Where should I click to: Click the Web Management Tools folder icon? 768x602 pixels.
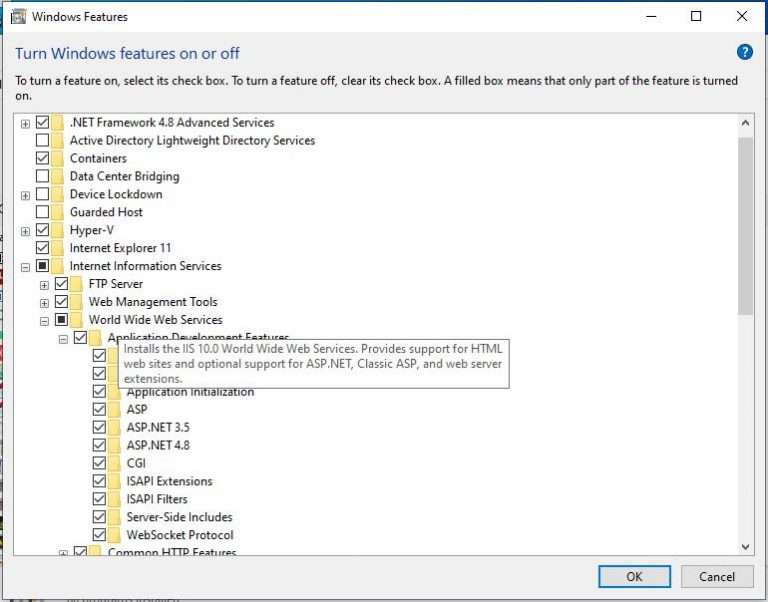[x=77, y=302]
